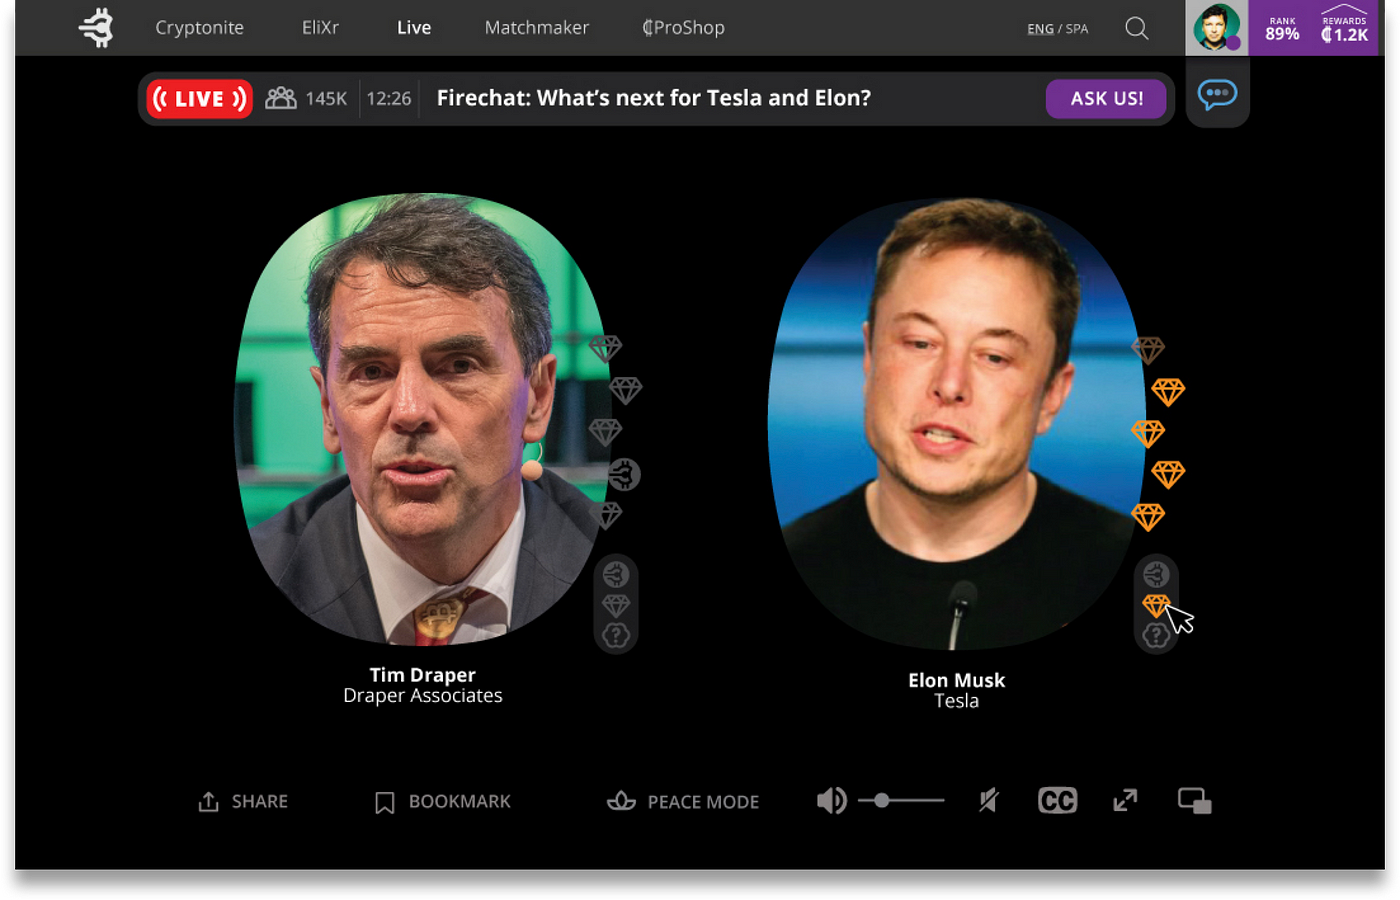
Task: Switch language using ENG / SPA
Action: (1057, 29)
